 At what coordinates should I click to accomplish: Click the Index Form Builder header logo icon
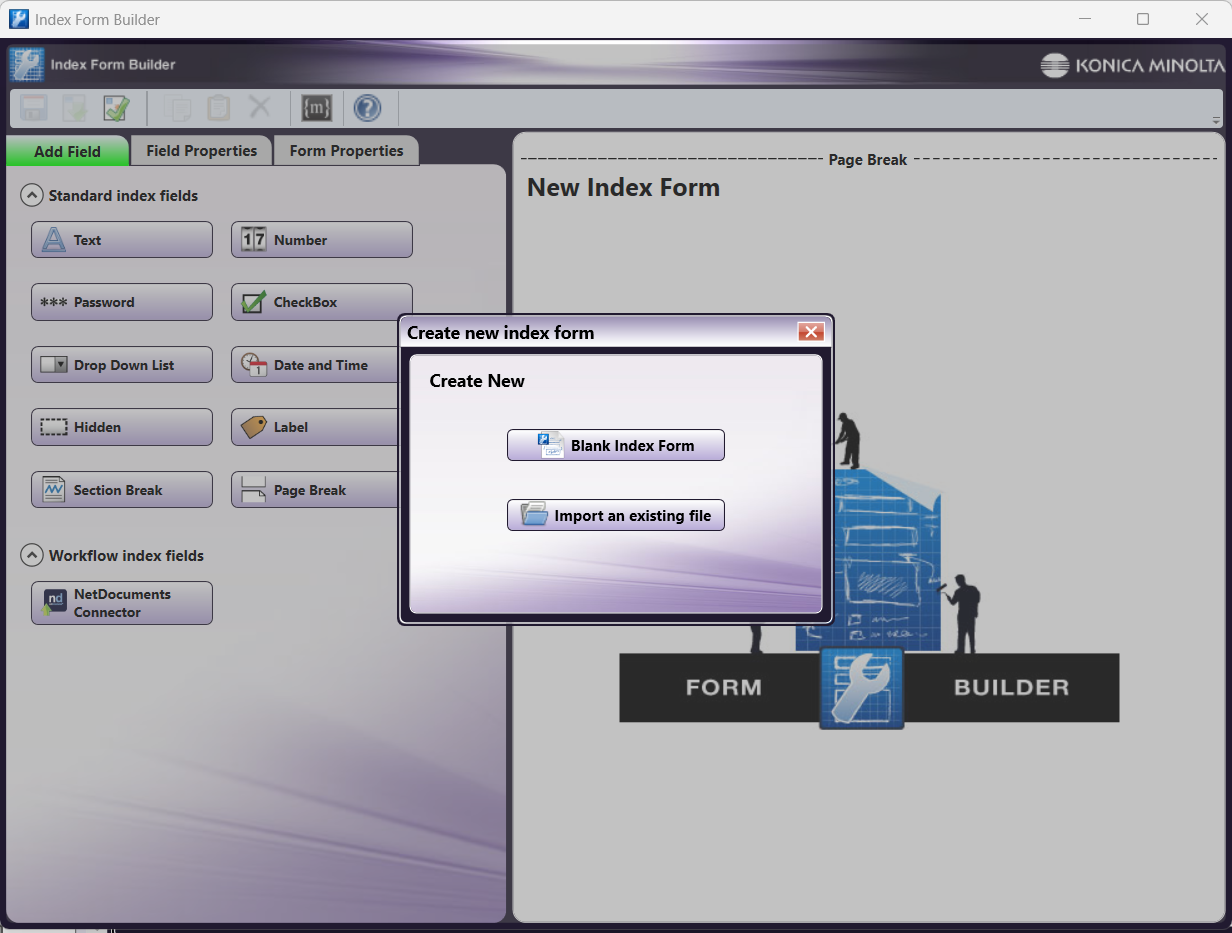[27, 65]
